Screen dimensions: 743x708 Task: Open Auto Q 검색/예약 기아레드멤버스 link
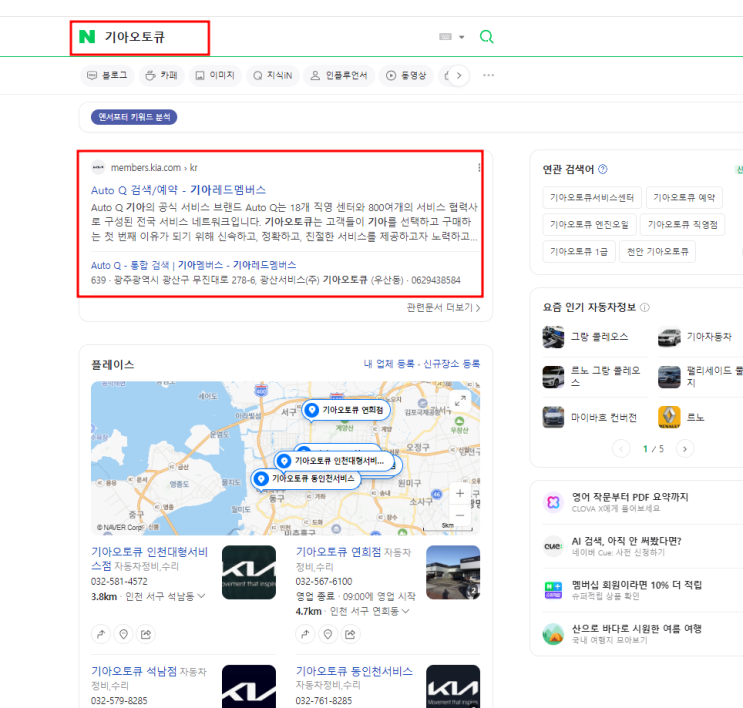[178, 190]
